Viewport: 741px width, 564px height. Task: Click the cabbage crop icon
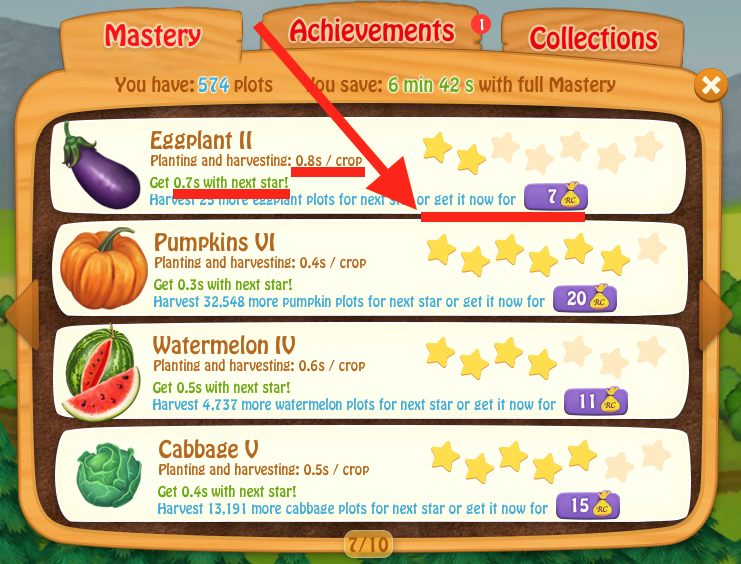pos(109,475)
